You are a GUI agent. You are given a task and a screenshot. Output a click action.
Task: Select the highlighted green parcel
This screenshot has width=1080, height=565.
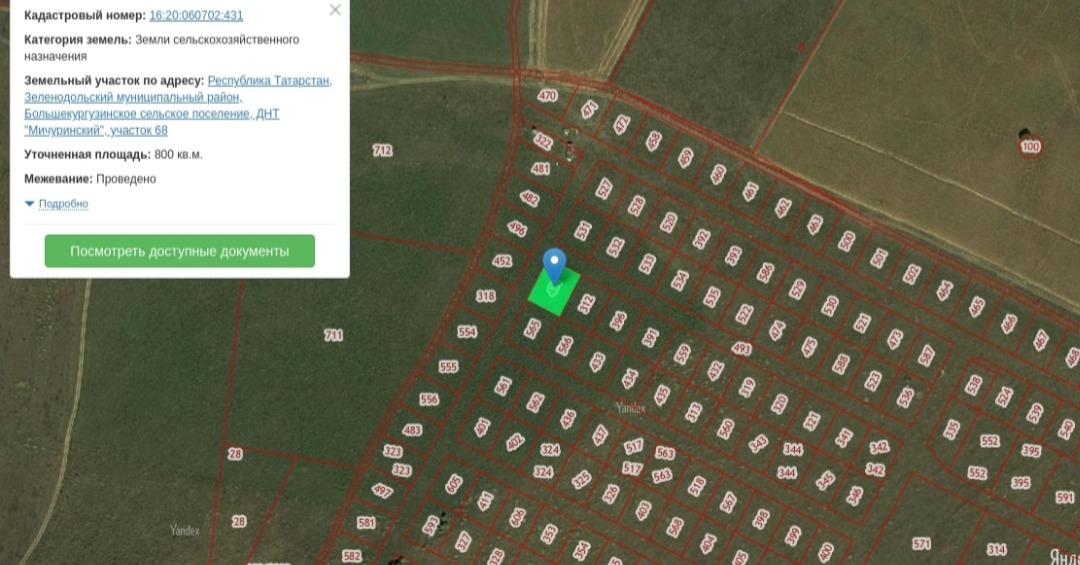[x=554, y=291]
